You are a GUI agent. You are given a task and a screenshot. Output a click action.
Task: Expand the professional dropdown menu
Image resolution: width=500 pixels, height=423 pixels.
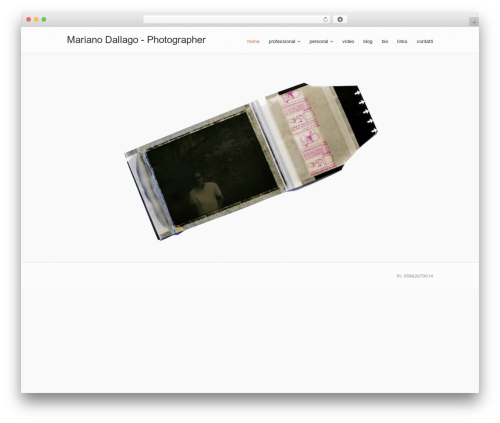[x=284, y=41]
